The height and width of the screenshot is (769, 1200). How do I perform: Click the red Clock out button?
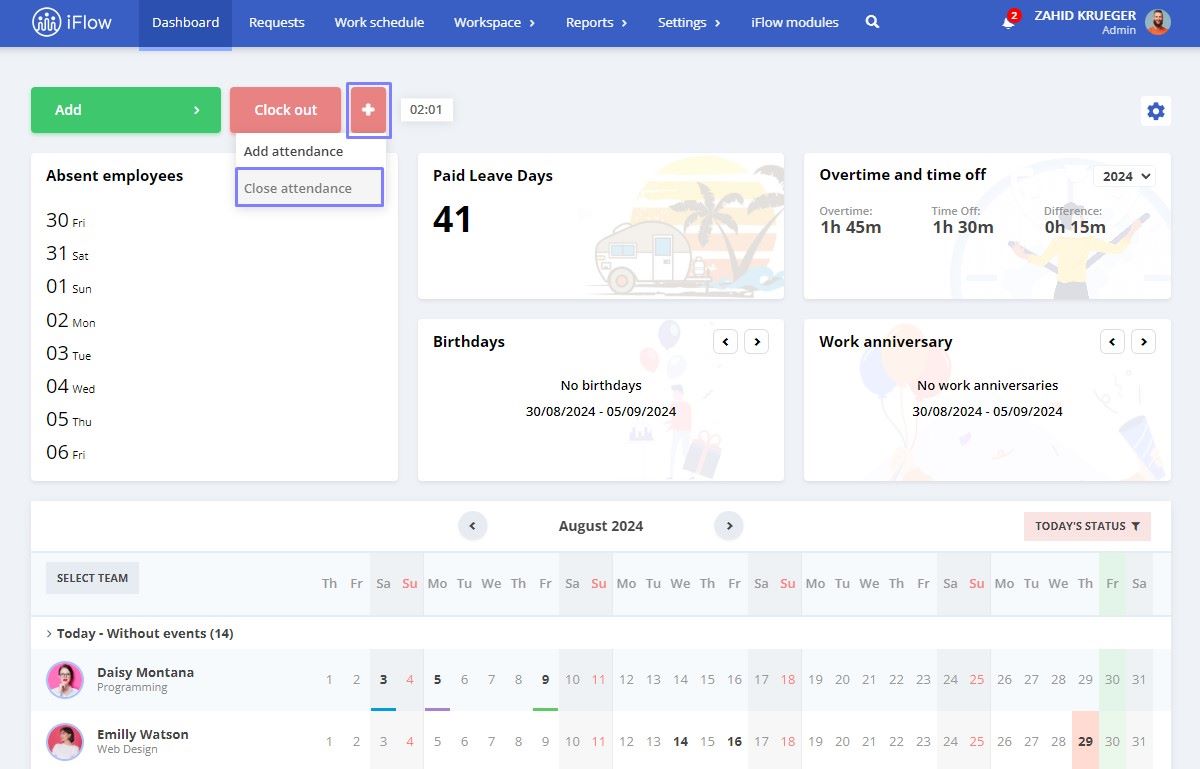[286, 110]
